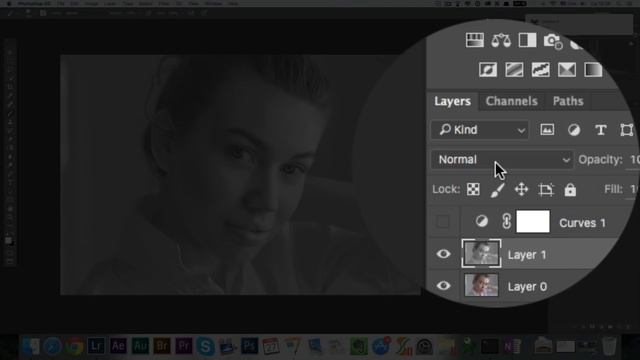Add an Invert adjustment layer
The height and width of the screenshot is (360, 640).
point(488,70)
